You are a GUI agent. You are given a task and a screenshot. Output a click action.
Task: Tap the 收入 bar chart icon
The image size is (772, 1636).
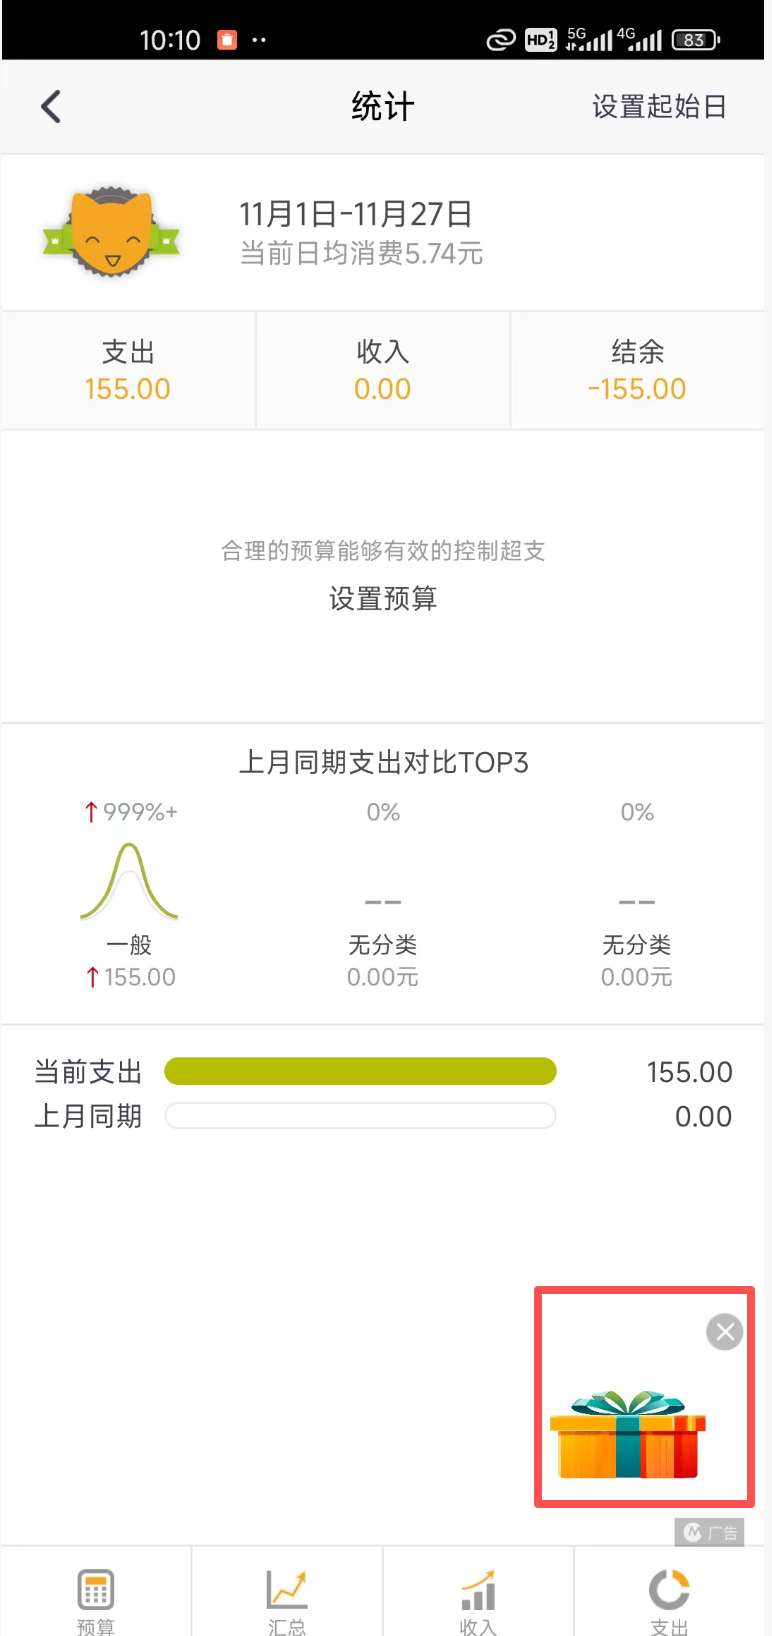pos(478,1591)
